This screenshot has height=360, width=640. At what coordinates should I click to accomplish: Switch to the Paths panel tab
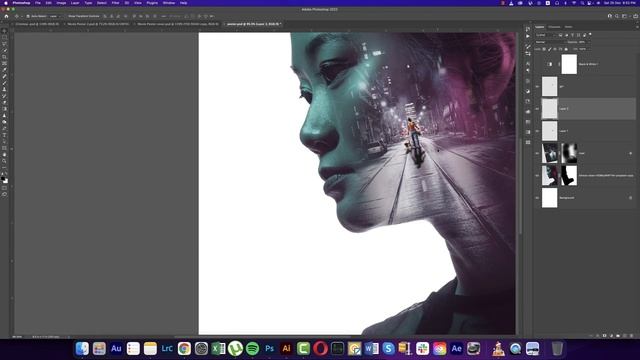[x=568, y=27]
